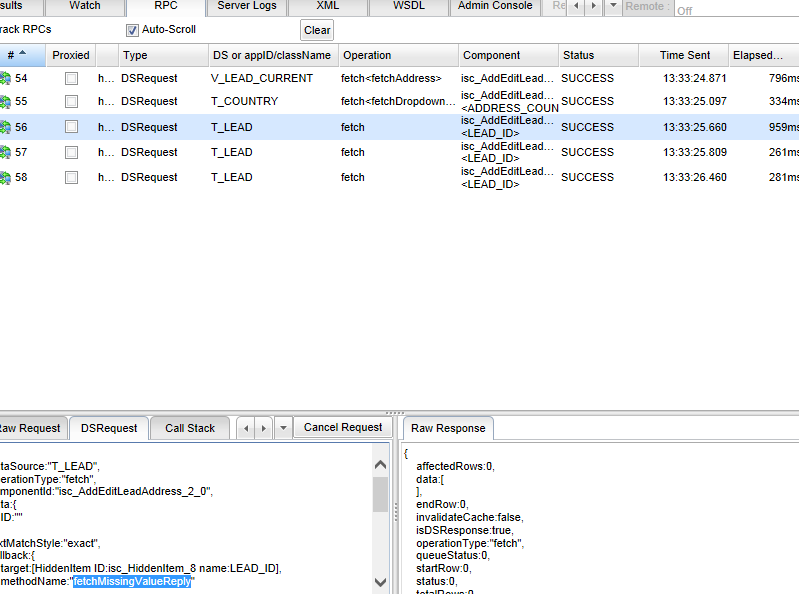Open the request tab picker dropdown
799x594 pixels.
284,428
